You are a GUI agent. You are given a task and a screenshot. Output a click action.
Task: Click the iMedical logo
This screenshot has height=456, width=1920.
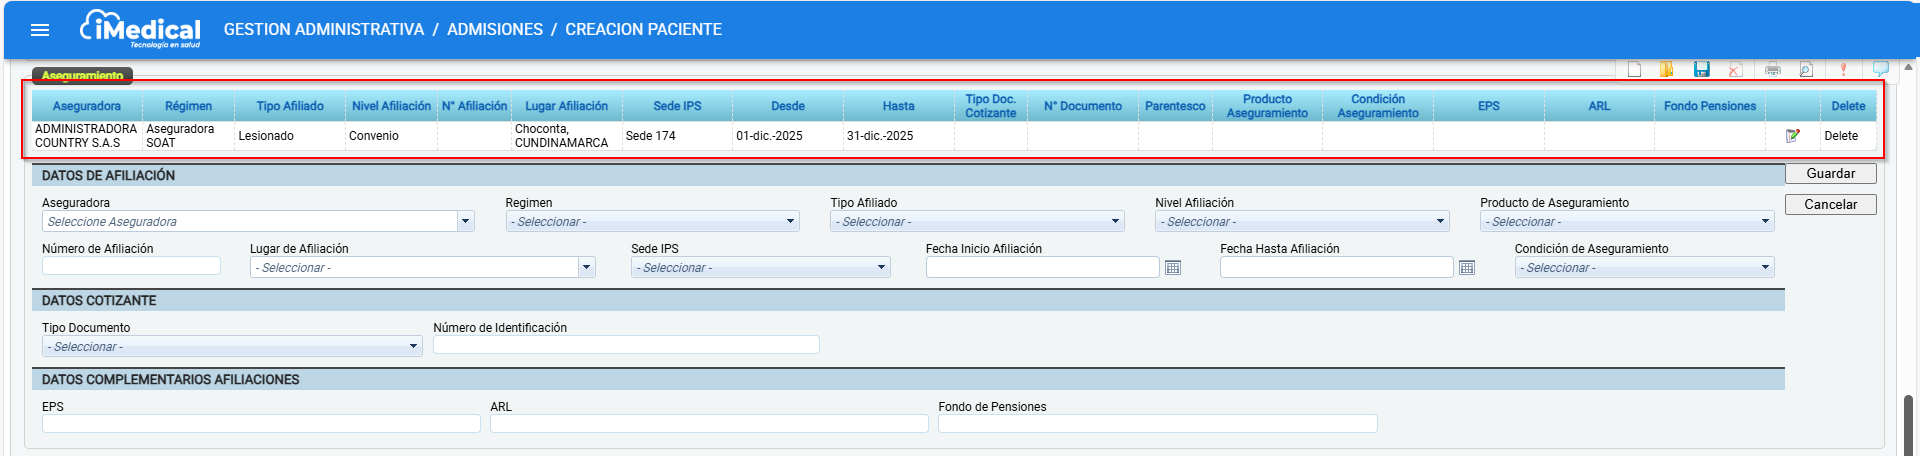(140, 29)
